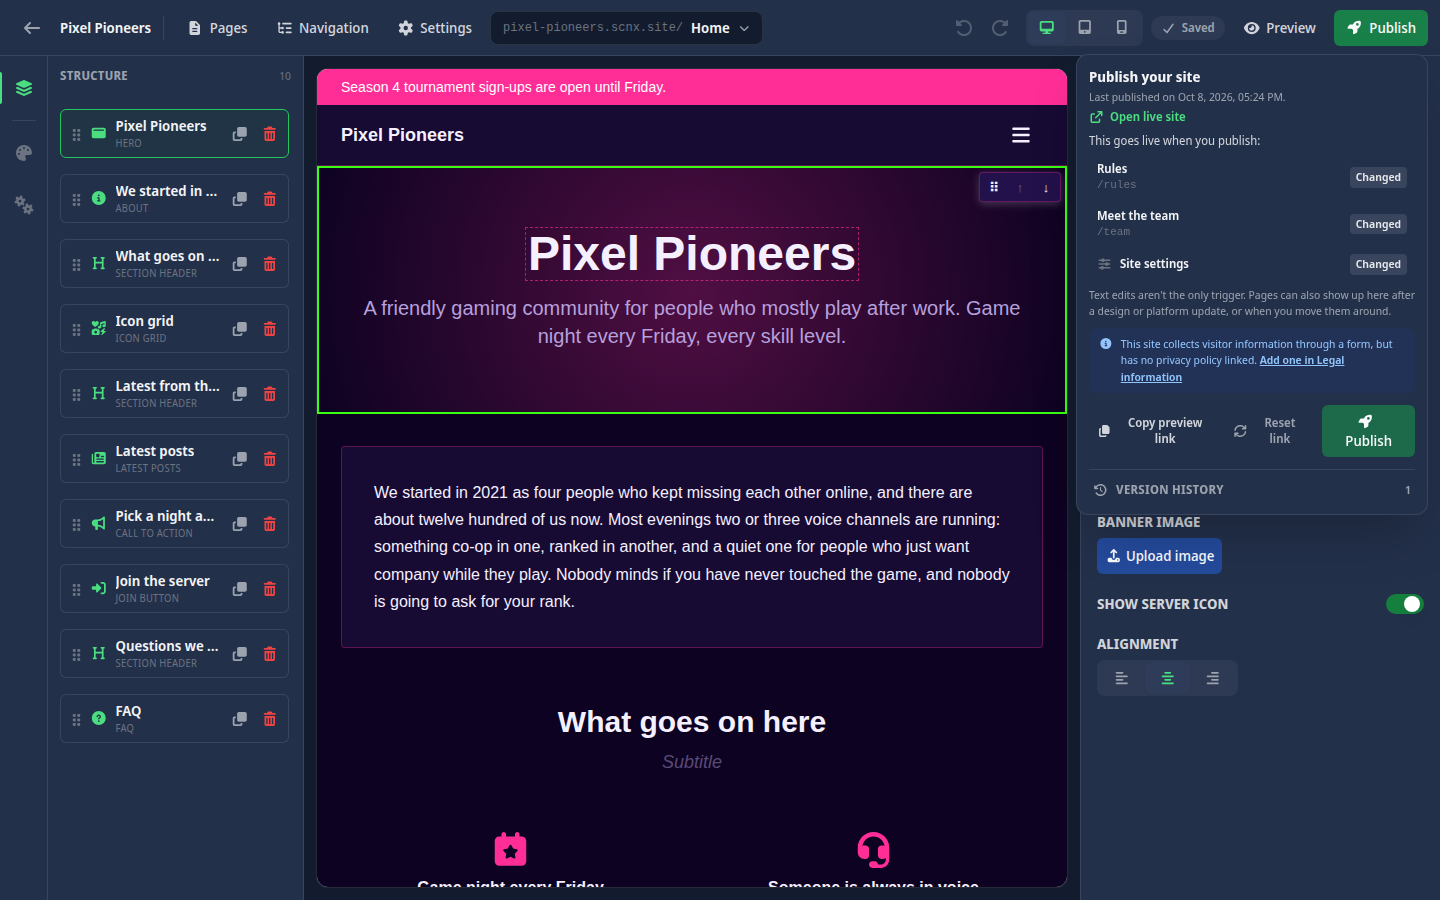
Task: Duplicate the Icon grid block
Action: pos(240,329)
